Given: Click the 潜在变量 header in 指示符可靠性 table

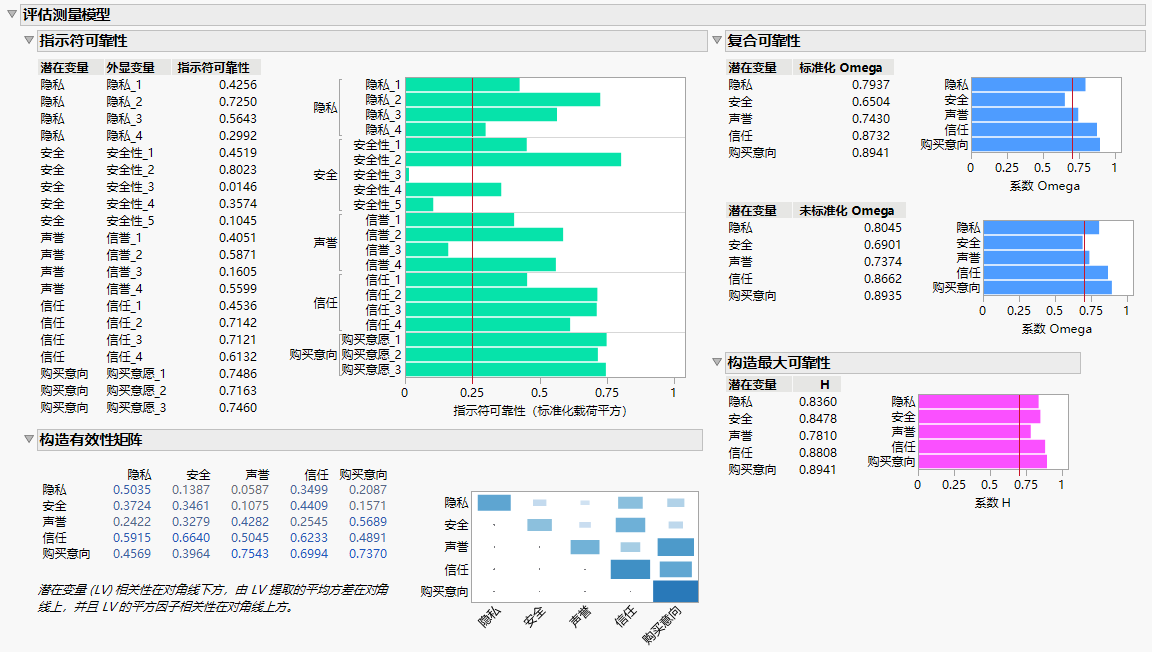Looking at the screenshot, I should coord(65,68).
